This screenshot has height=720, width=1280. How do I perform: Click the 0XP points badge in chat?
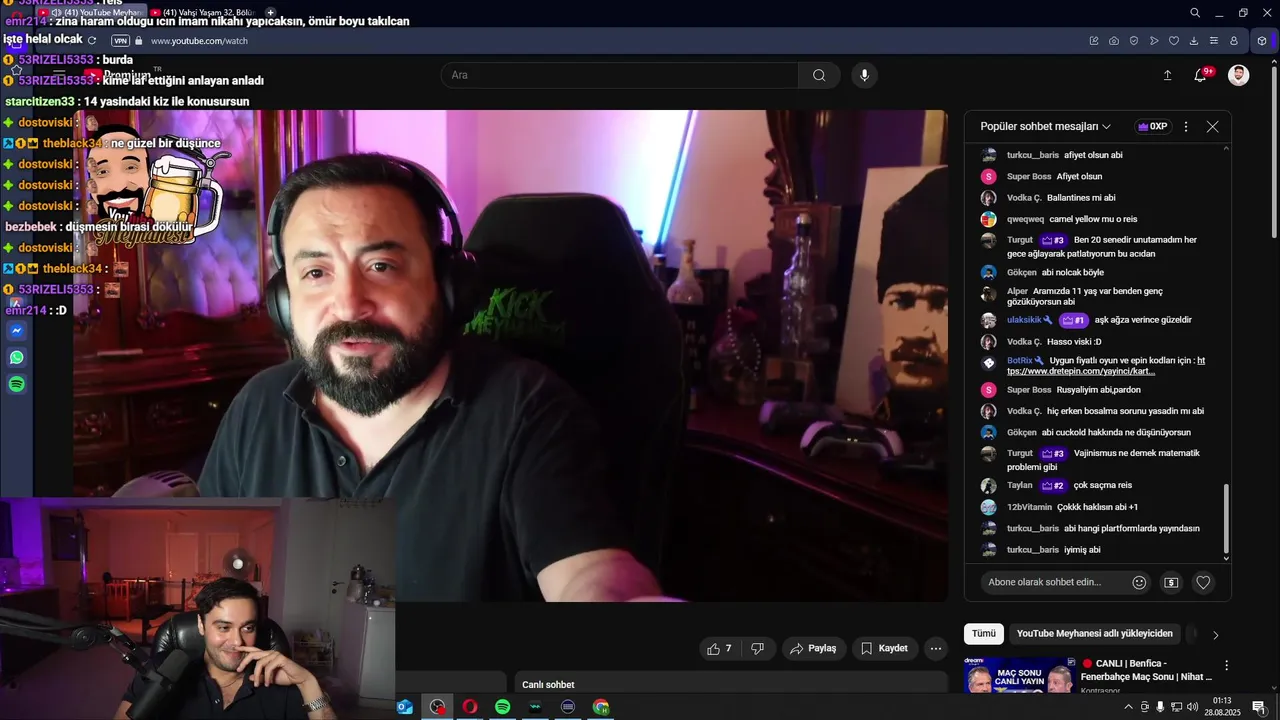[x=1154, y=127]
